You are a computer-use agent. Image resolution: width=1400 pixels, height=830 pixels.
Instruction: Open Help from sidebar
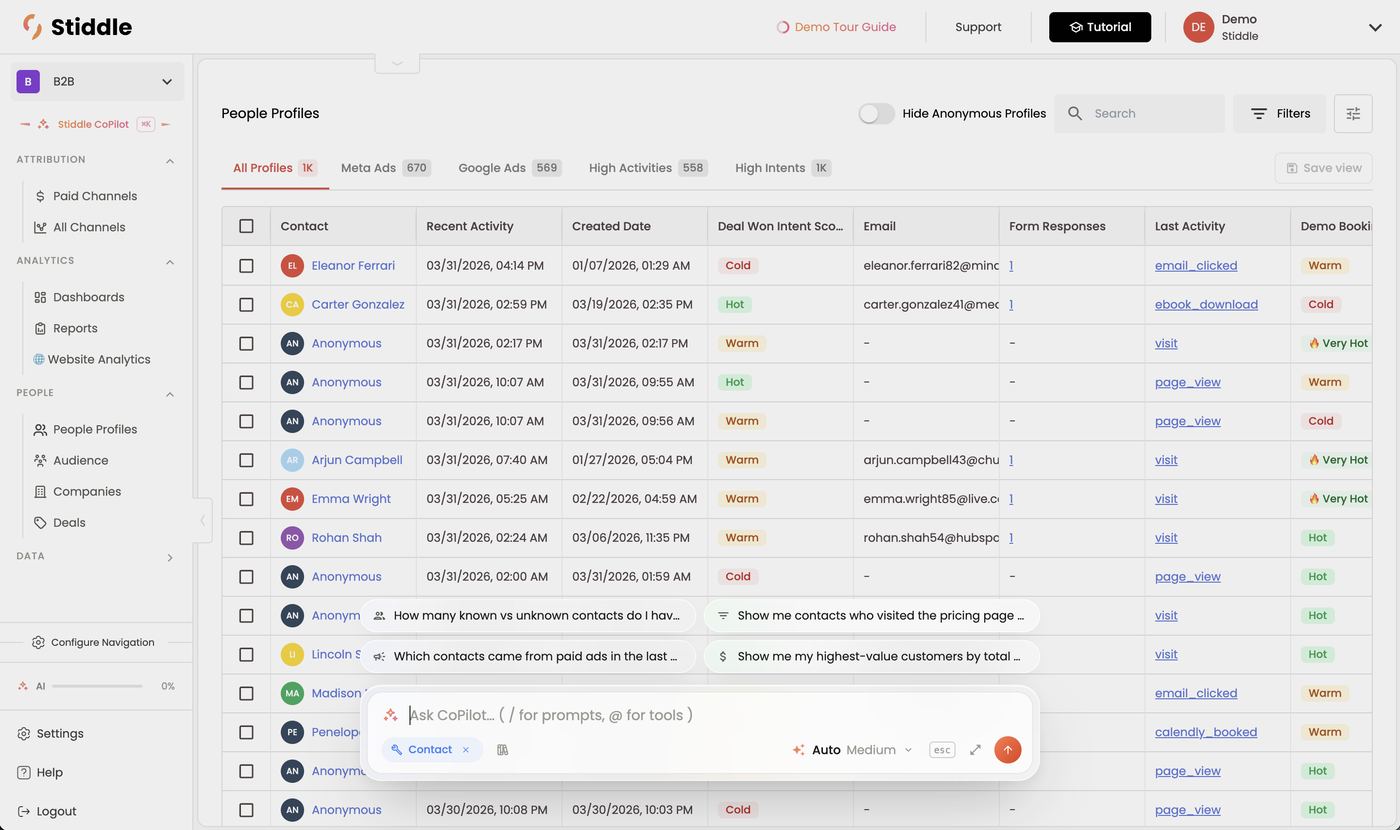click(40, 772)
